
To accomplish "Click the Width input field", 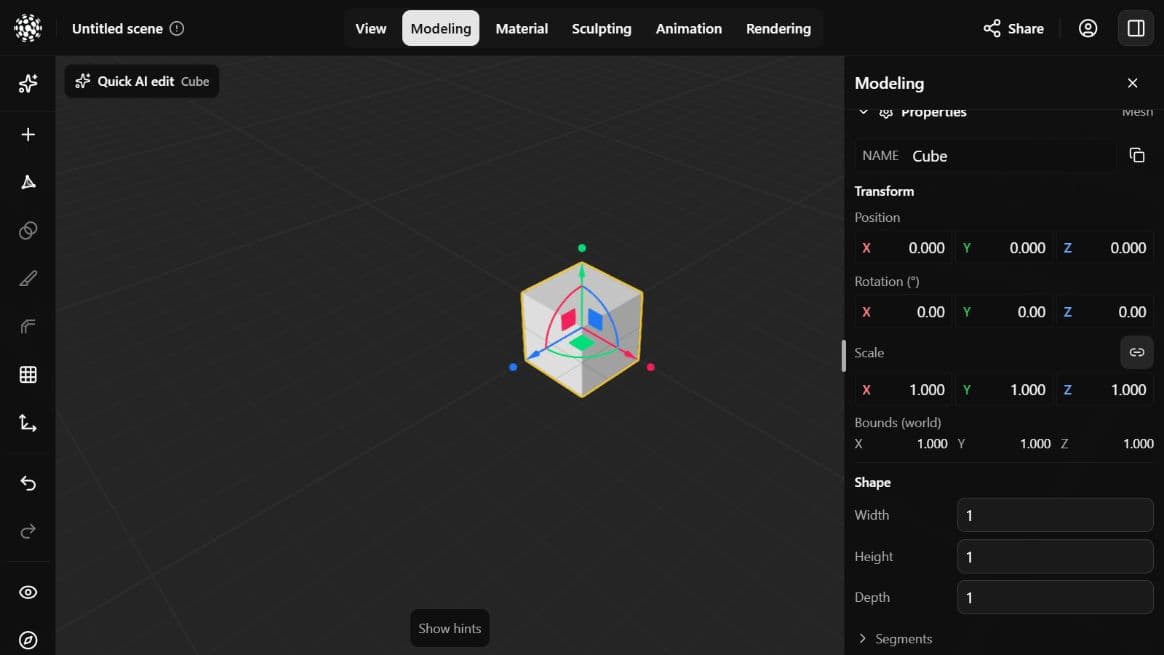I will pyautogui.click(x=1054, y=515).
